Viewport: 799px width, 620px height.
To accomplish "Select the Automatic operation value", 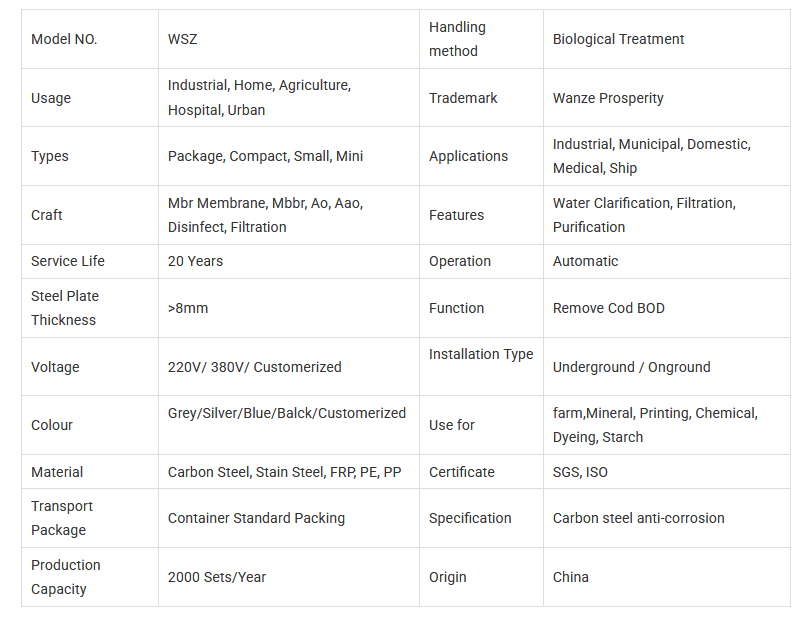I will click(585, 261).
